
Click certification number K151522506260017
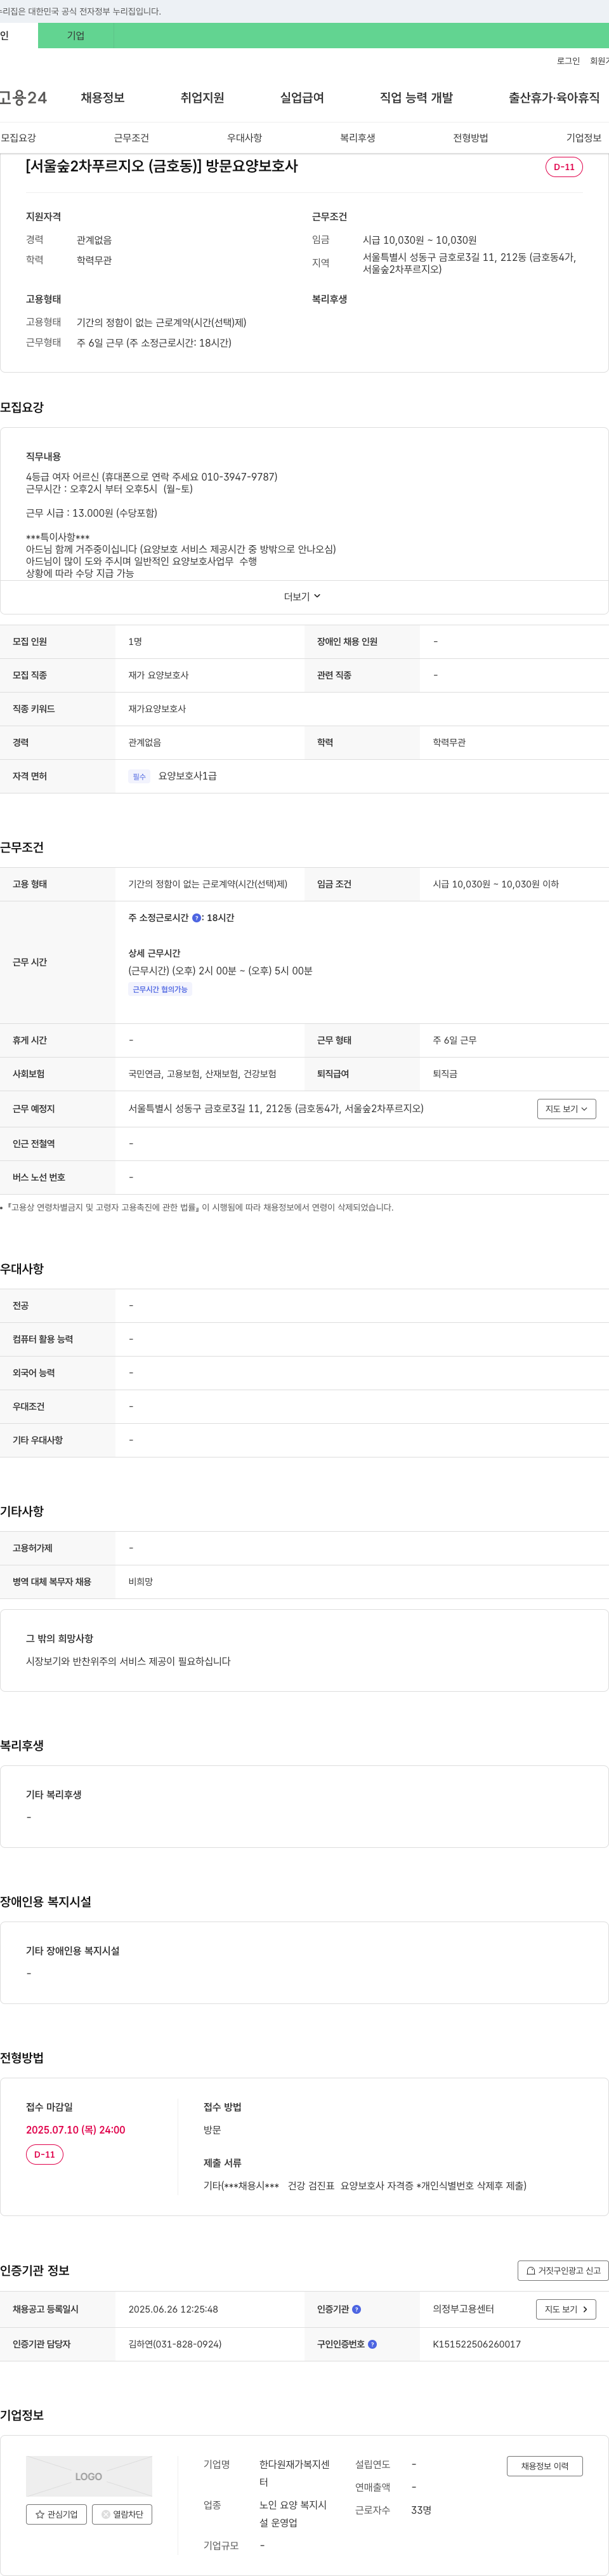click(x=476, y=2343)
